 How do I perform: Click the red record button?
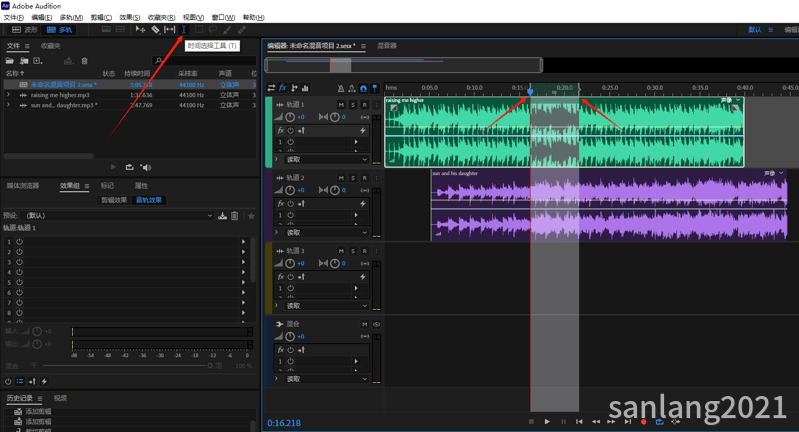[x=644, y=422]
